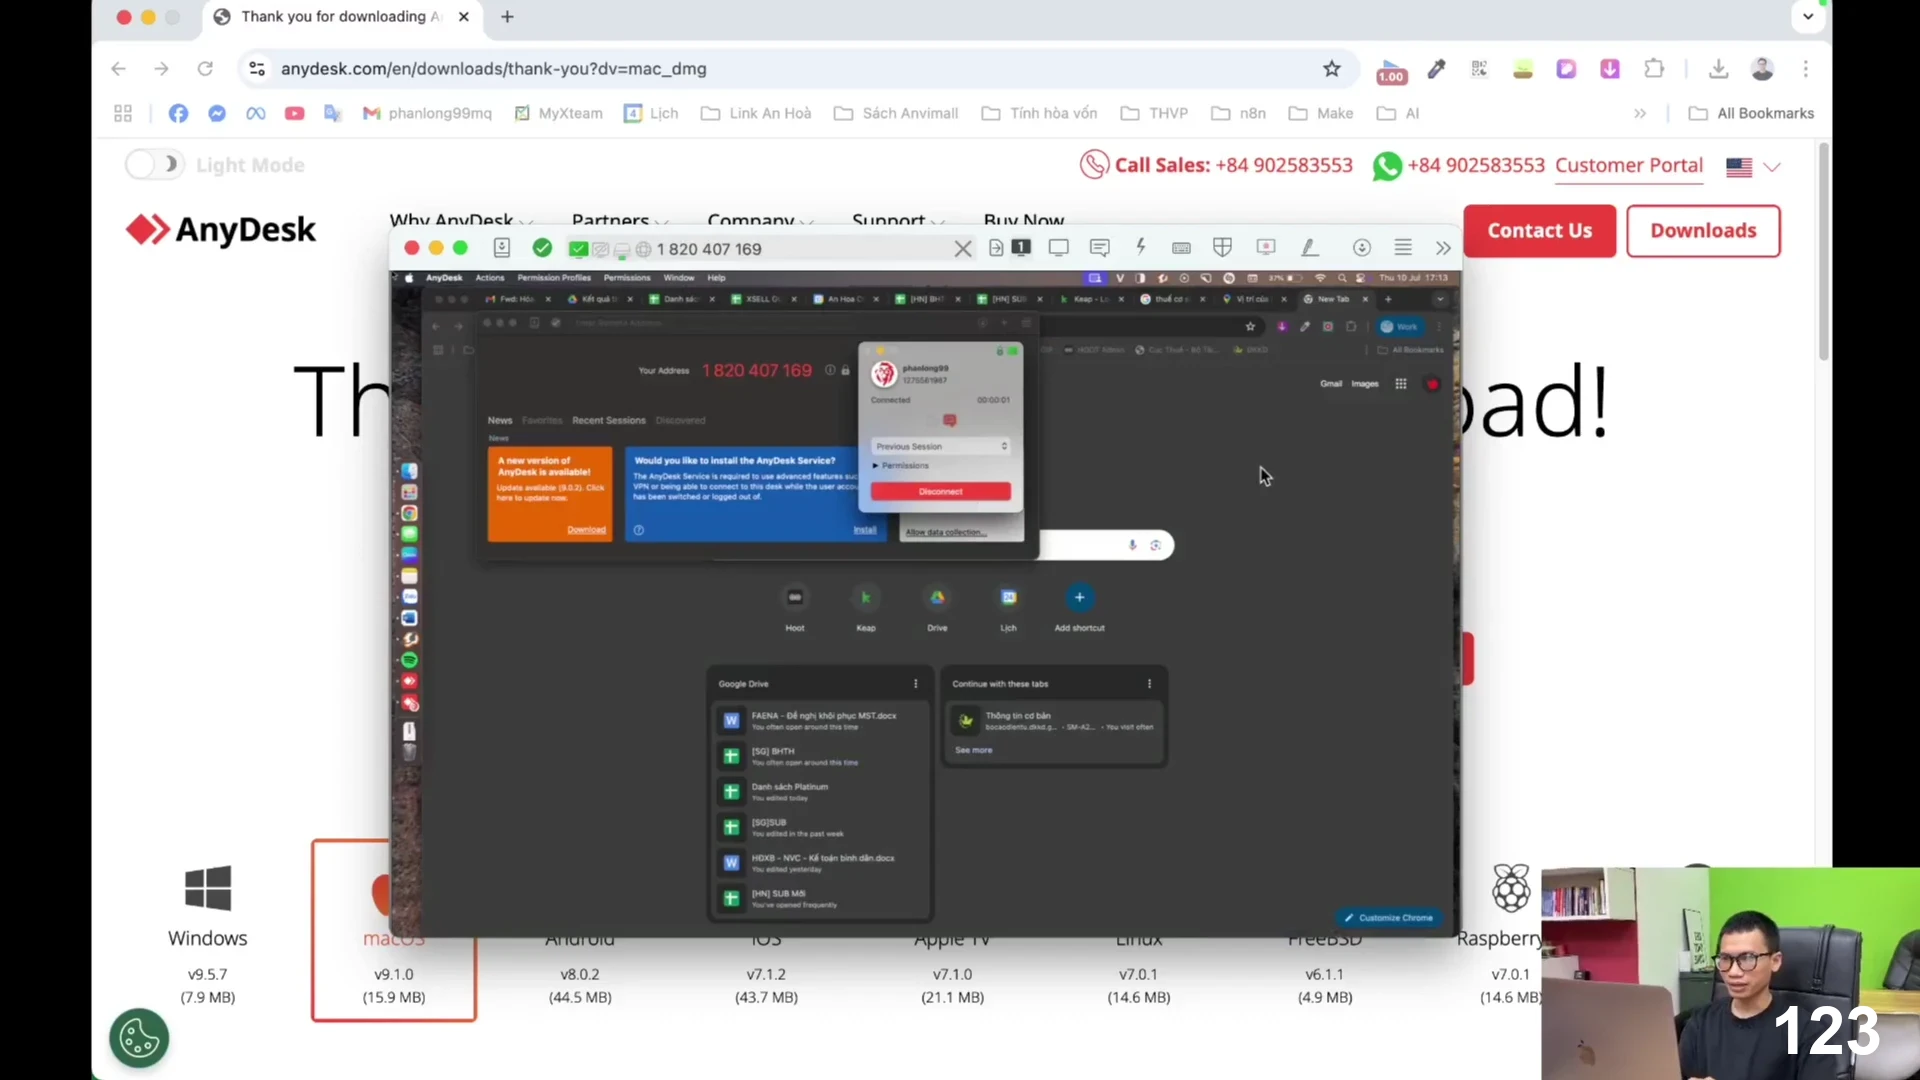Open Permission Profiles menu in remote session

tap(554, 278)
